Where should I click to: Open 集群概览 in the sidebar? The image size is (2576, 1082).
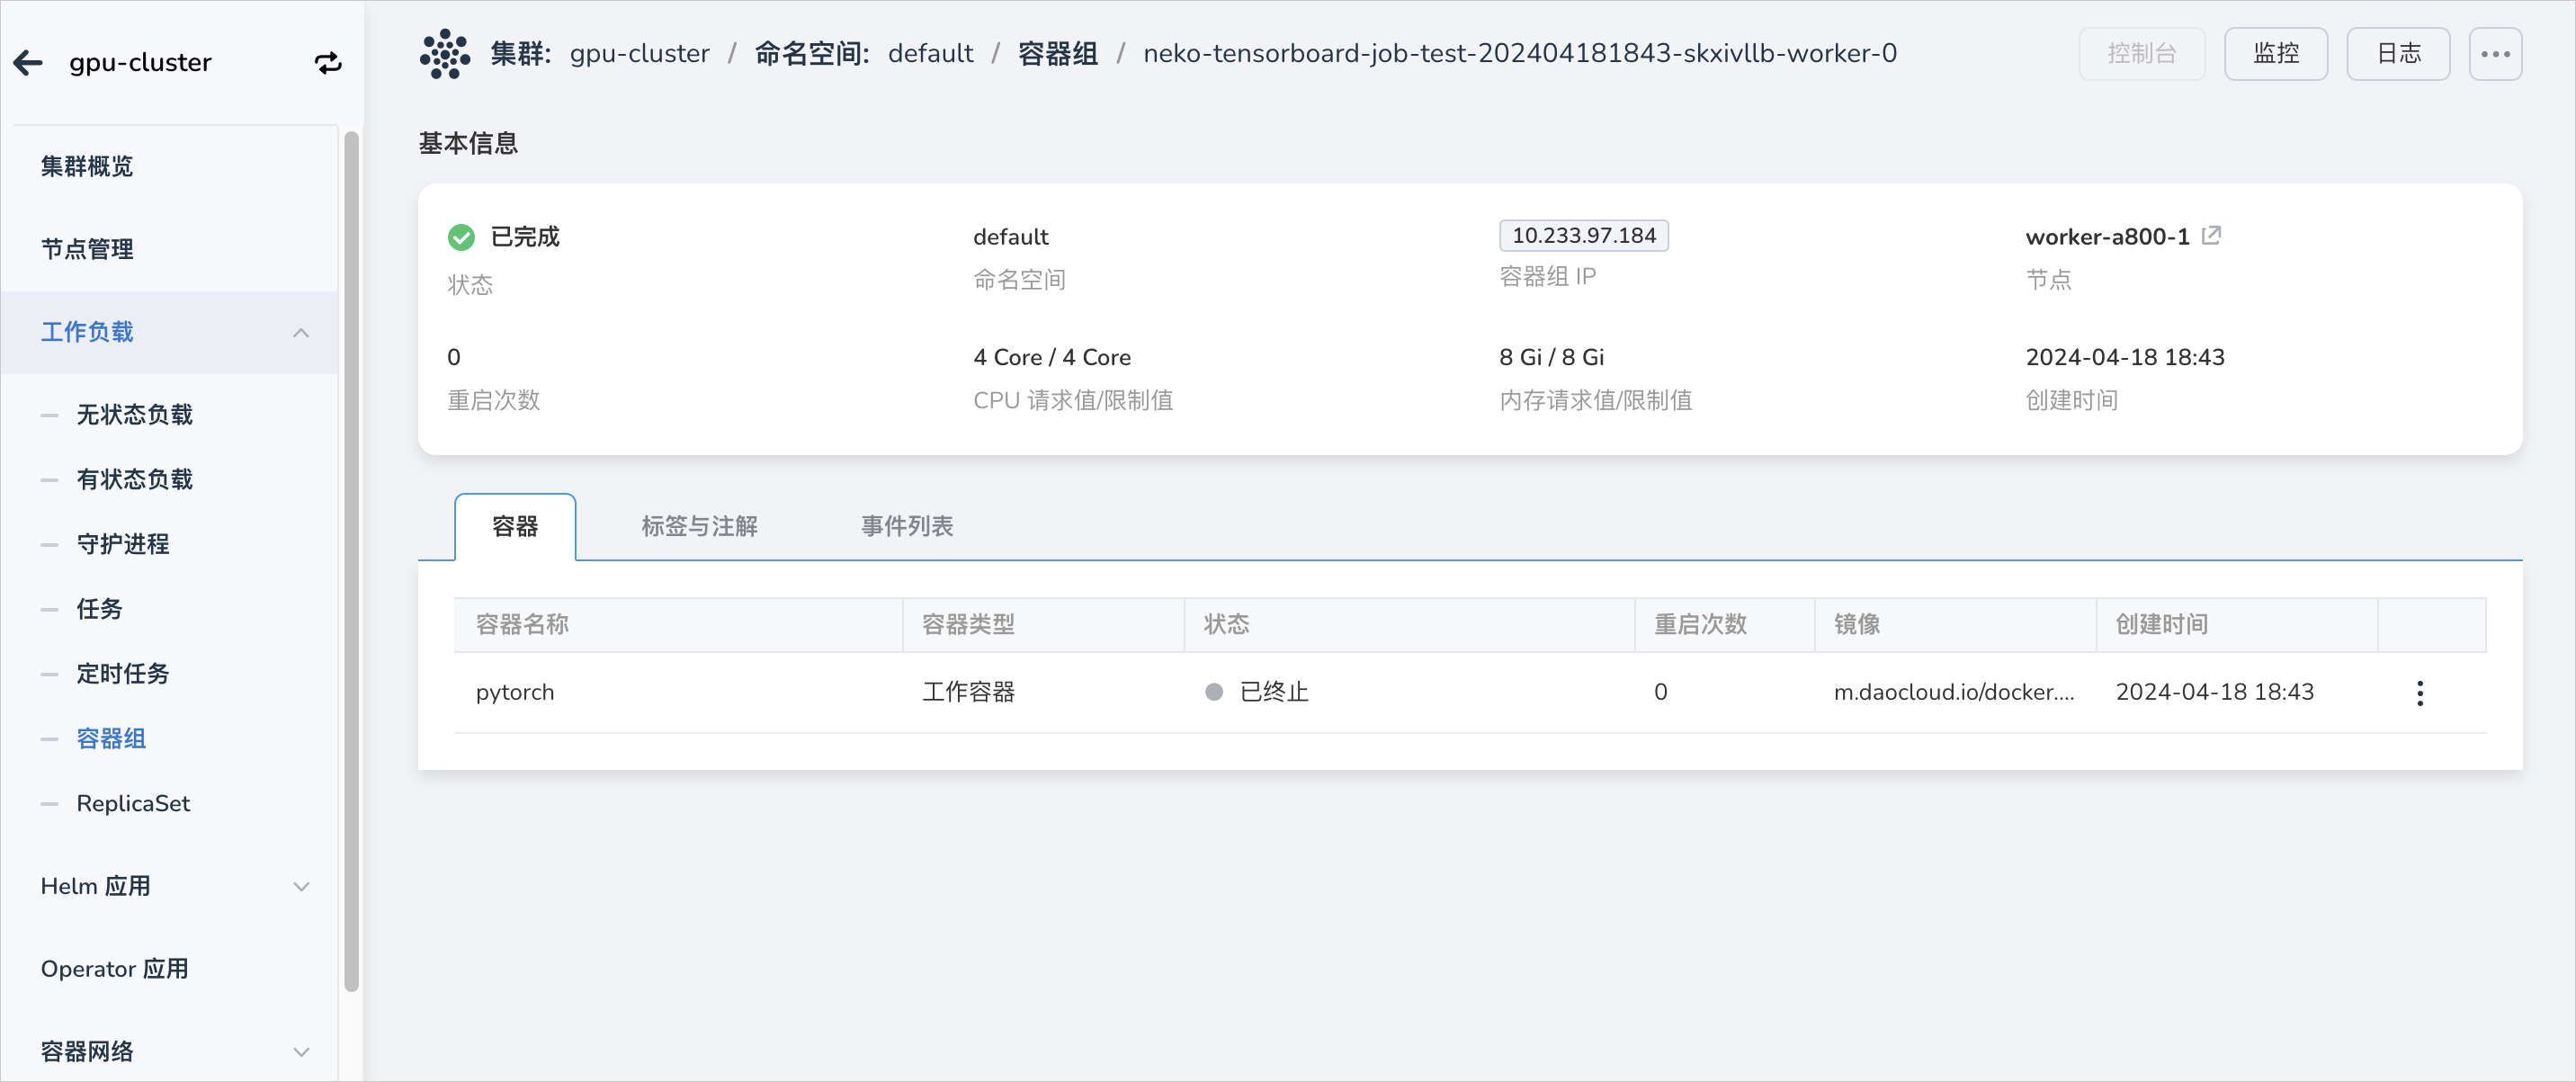86,167
